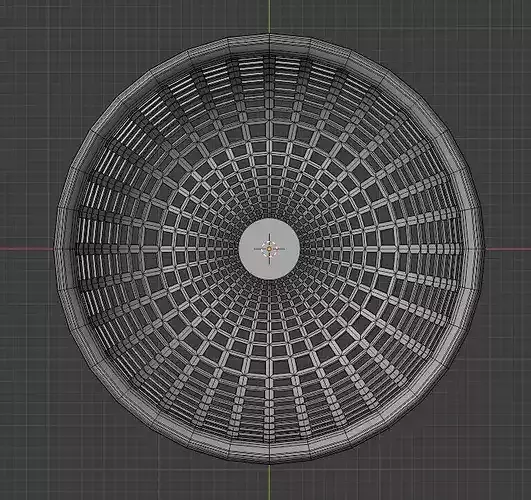Click the green Y-axis line below the mesh
This screenshot has height=500, width=531.
coord(270,482)
